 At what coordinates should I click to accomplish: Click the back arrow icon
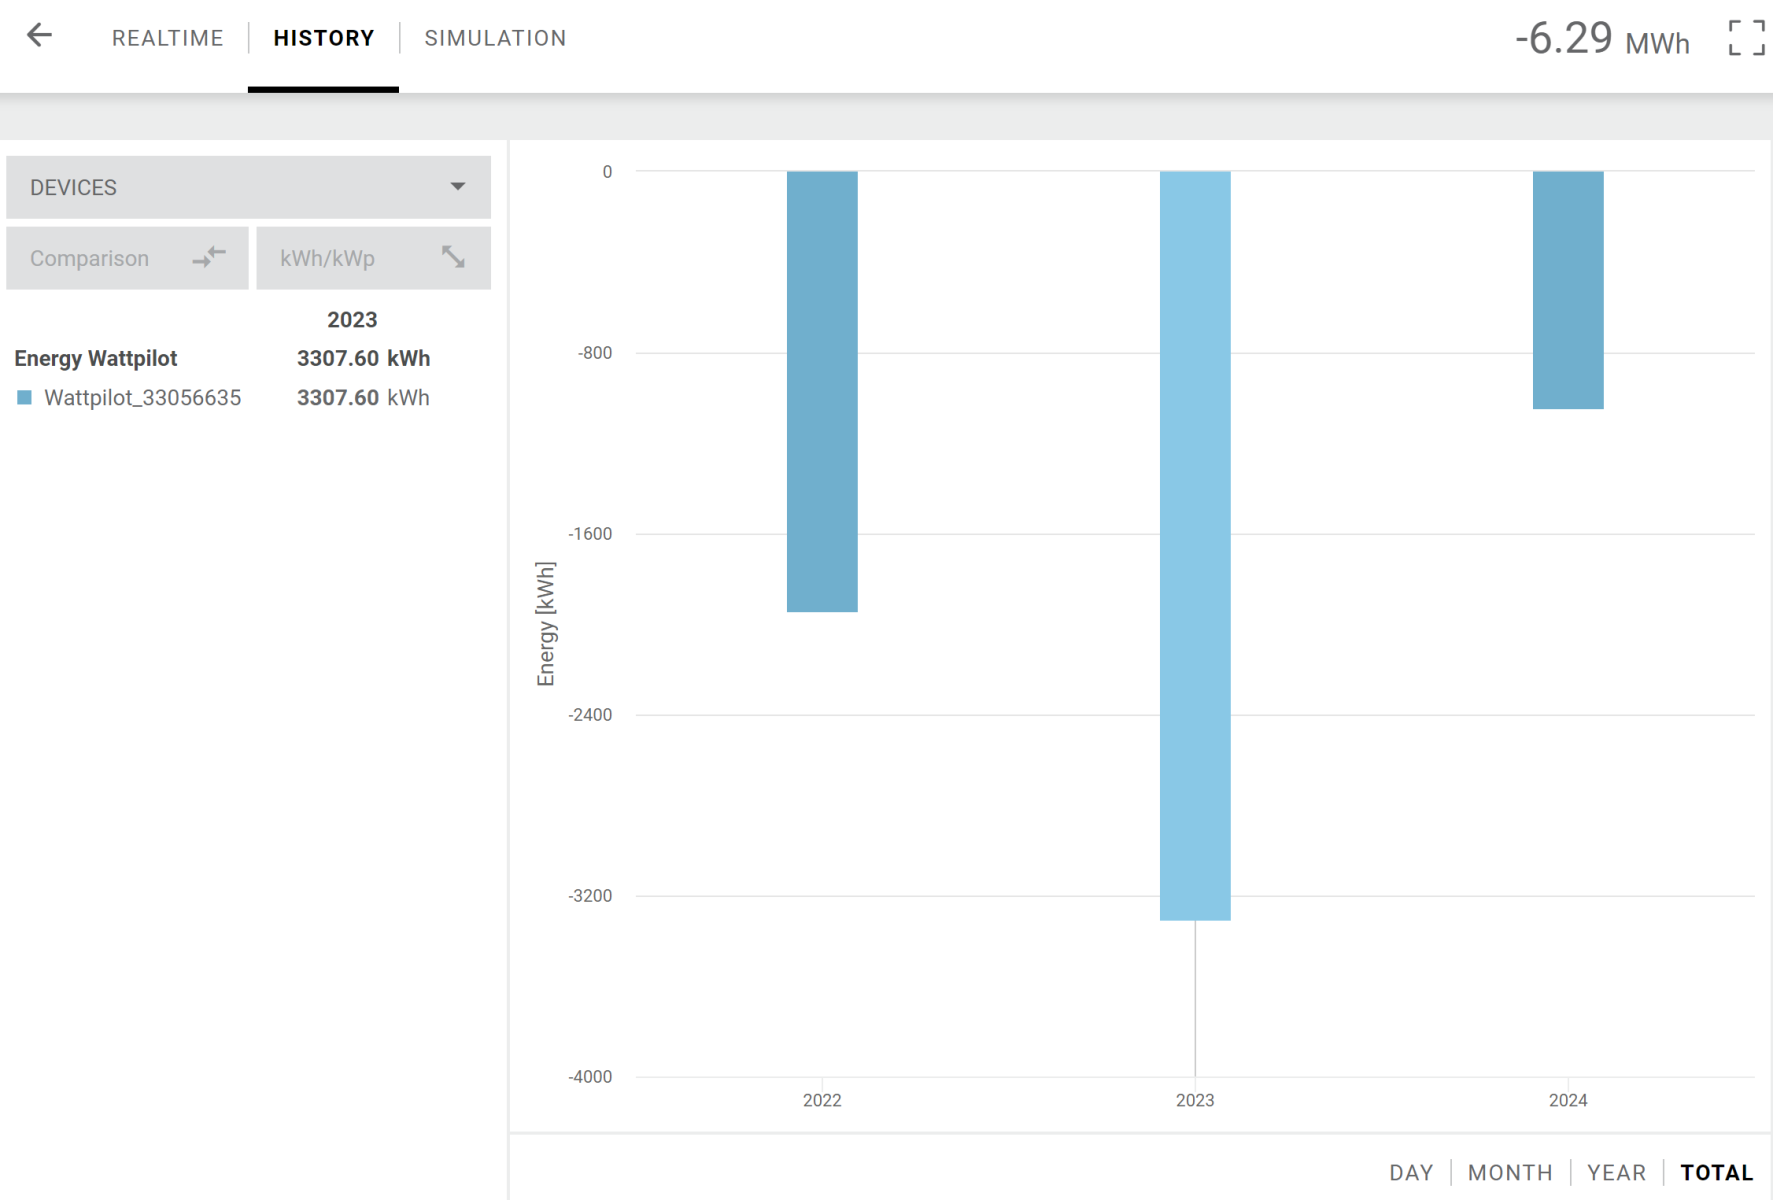(x=39, y=36)
